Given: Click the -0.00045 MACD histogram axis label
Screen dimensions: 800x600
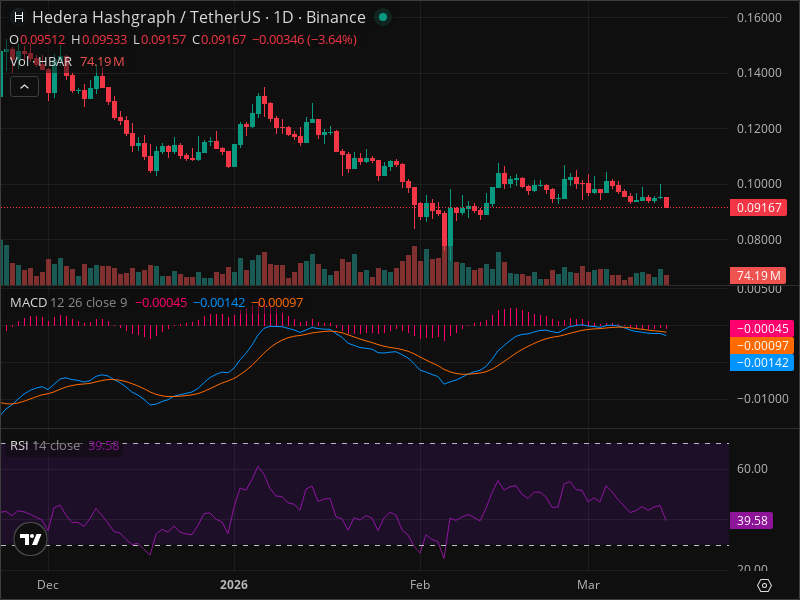Looking at the screenshot, I should click(762, 329).
